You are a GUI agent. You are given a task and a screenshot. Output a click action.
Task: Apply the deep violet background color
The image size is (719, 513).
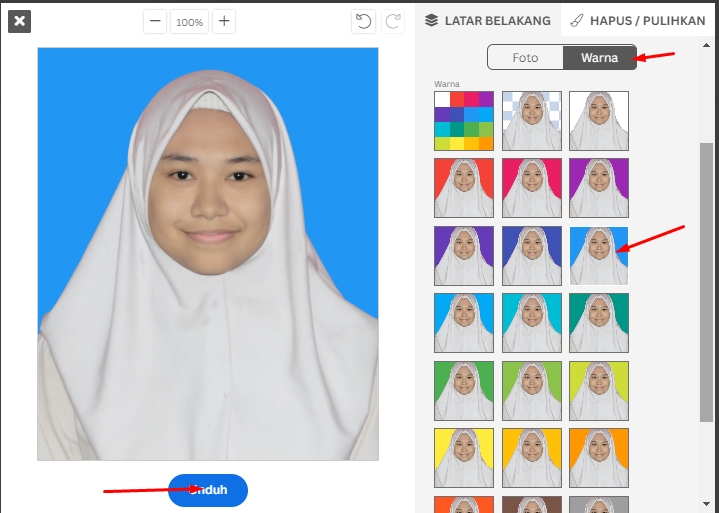[464, 256]
